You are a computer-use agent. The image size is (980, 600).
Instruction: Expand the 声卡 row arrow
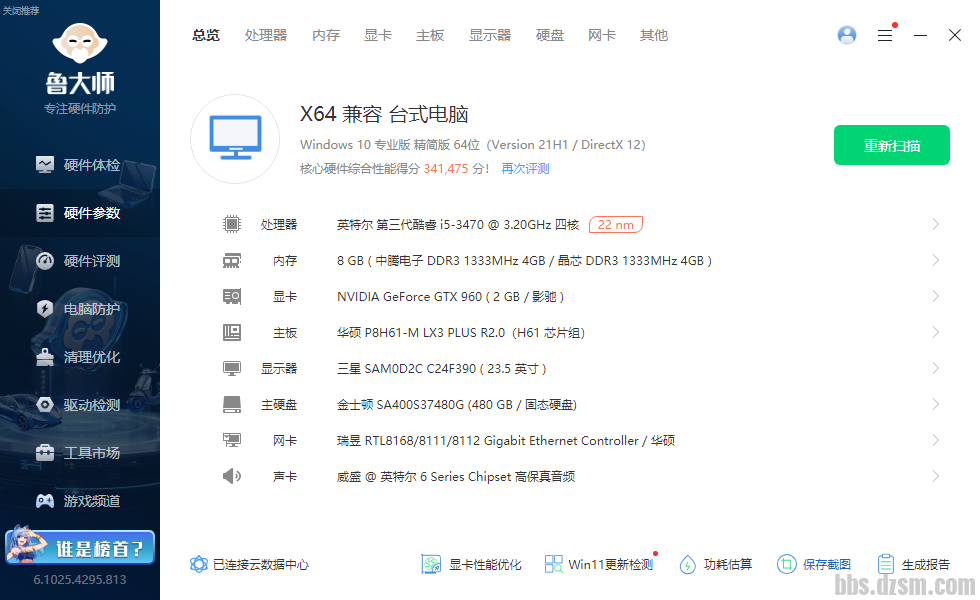935,477
